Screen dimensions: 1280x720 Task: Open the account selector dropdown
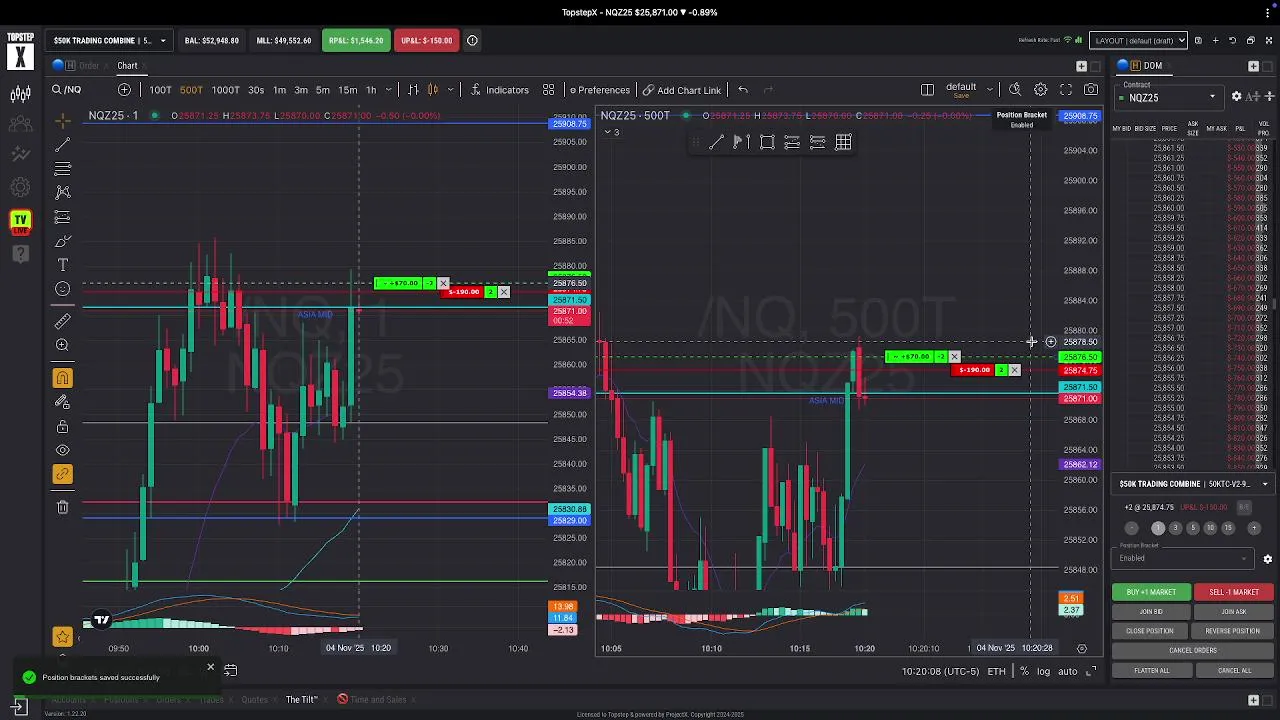click(109, 41)
